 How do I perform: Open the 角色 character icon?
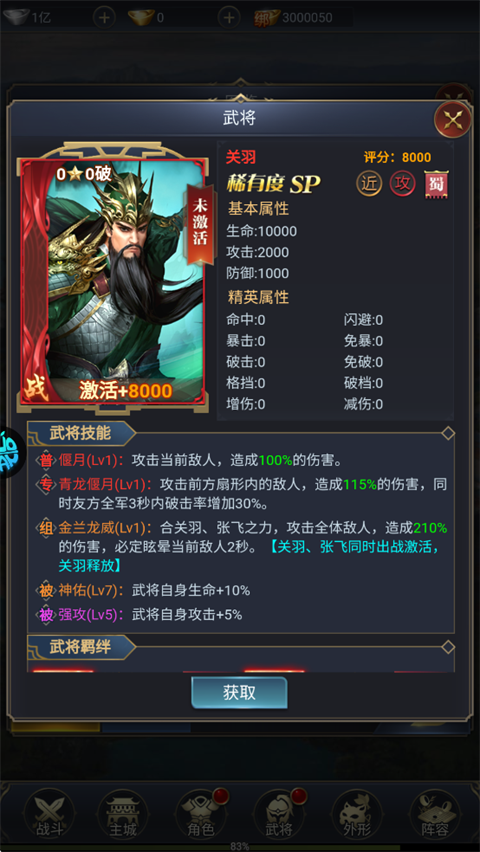point(200,813)
